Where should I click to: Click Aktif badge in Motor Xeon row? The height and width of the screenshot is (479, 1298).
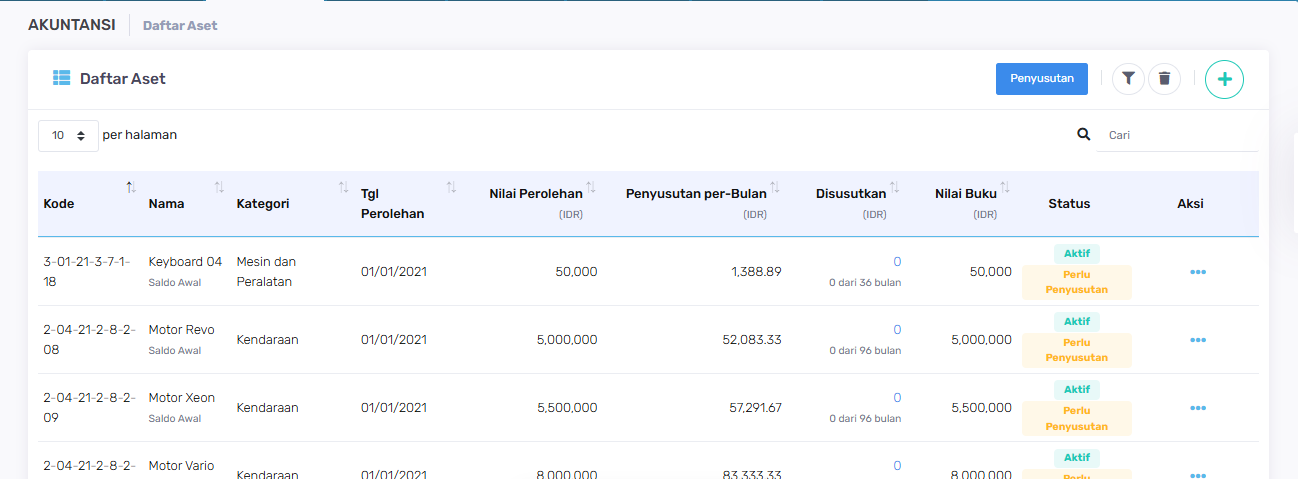pyautogui.click(x=1077, y=389)
